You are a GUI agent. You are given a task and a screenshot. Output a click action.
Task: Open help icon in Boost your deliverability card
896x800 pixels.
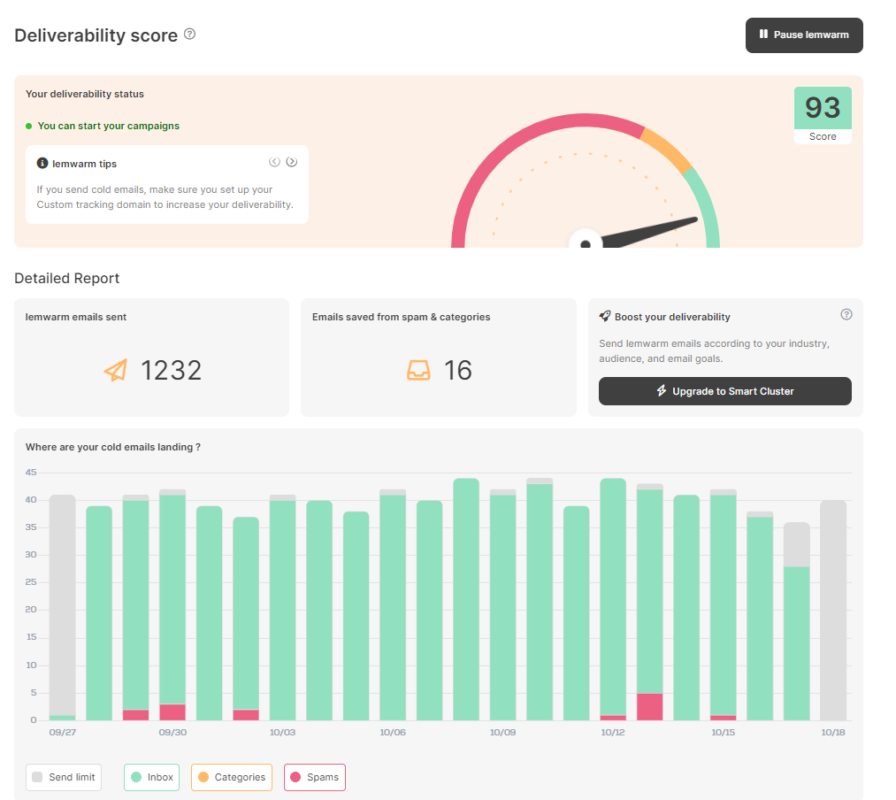(x=846, y=314)
